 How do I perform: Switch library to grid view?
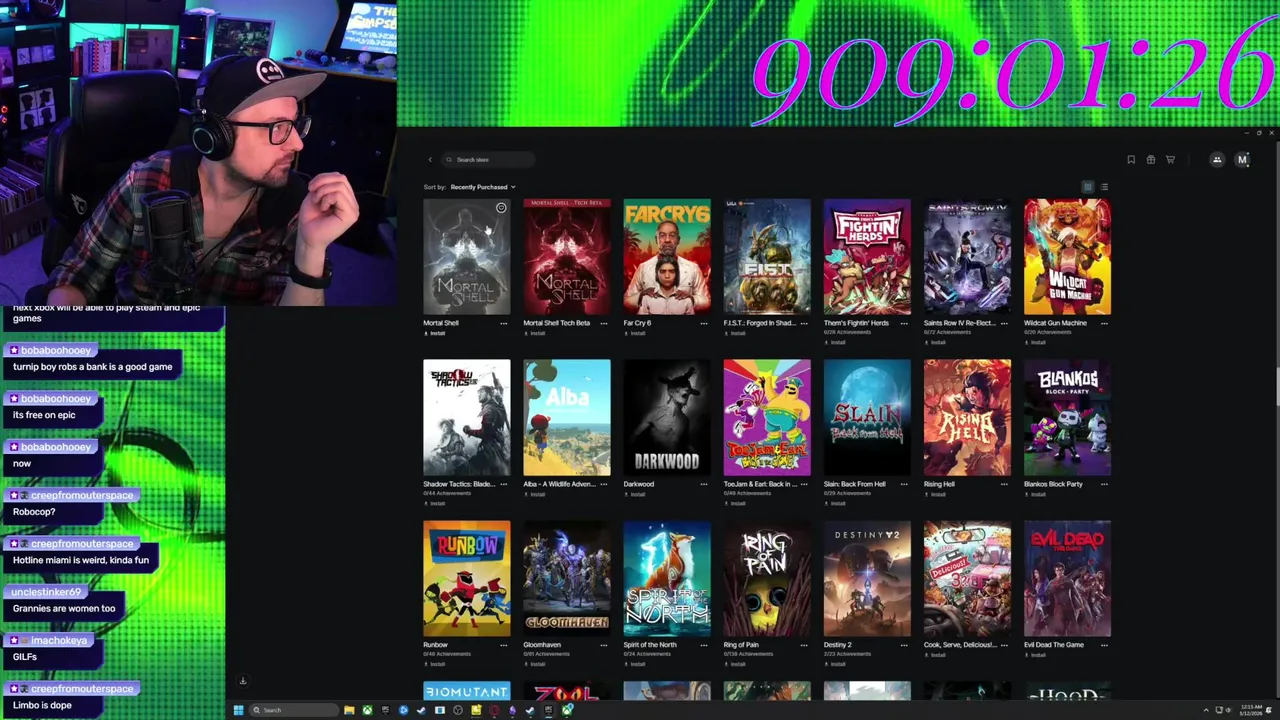click(1088, 187)
